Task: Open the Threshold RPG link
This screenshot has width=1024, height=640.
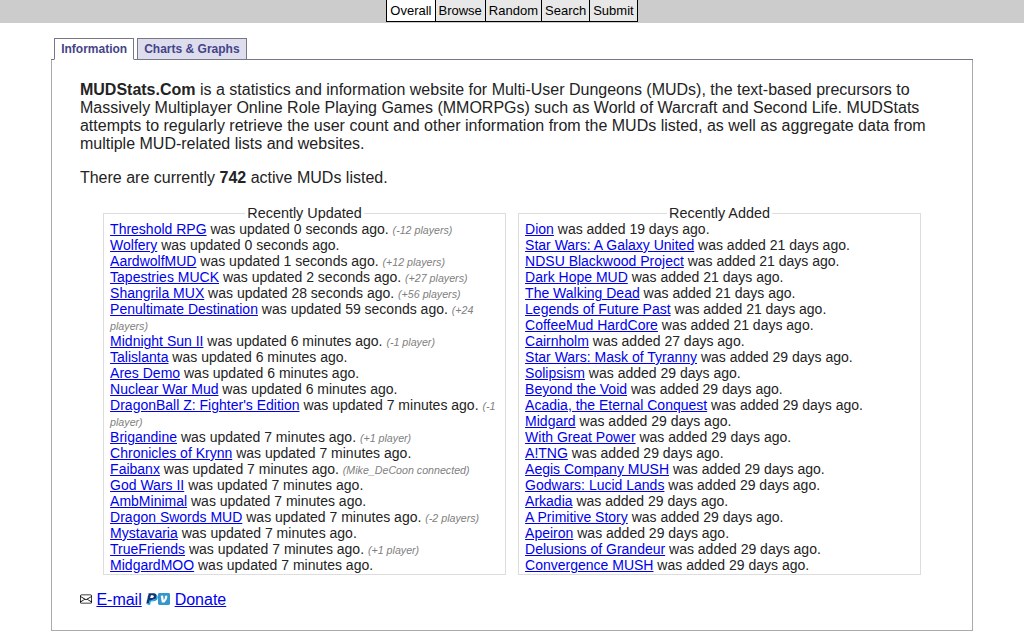Action: pos(158,229)
